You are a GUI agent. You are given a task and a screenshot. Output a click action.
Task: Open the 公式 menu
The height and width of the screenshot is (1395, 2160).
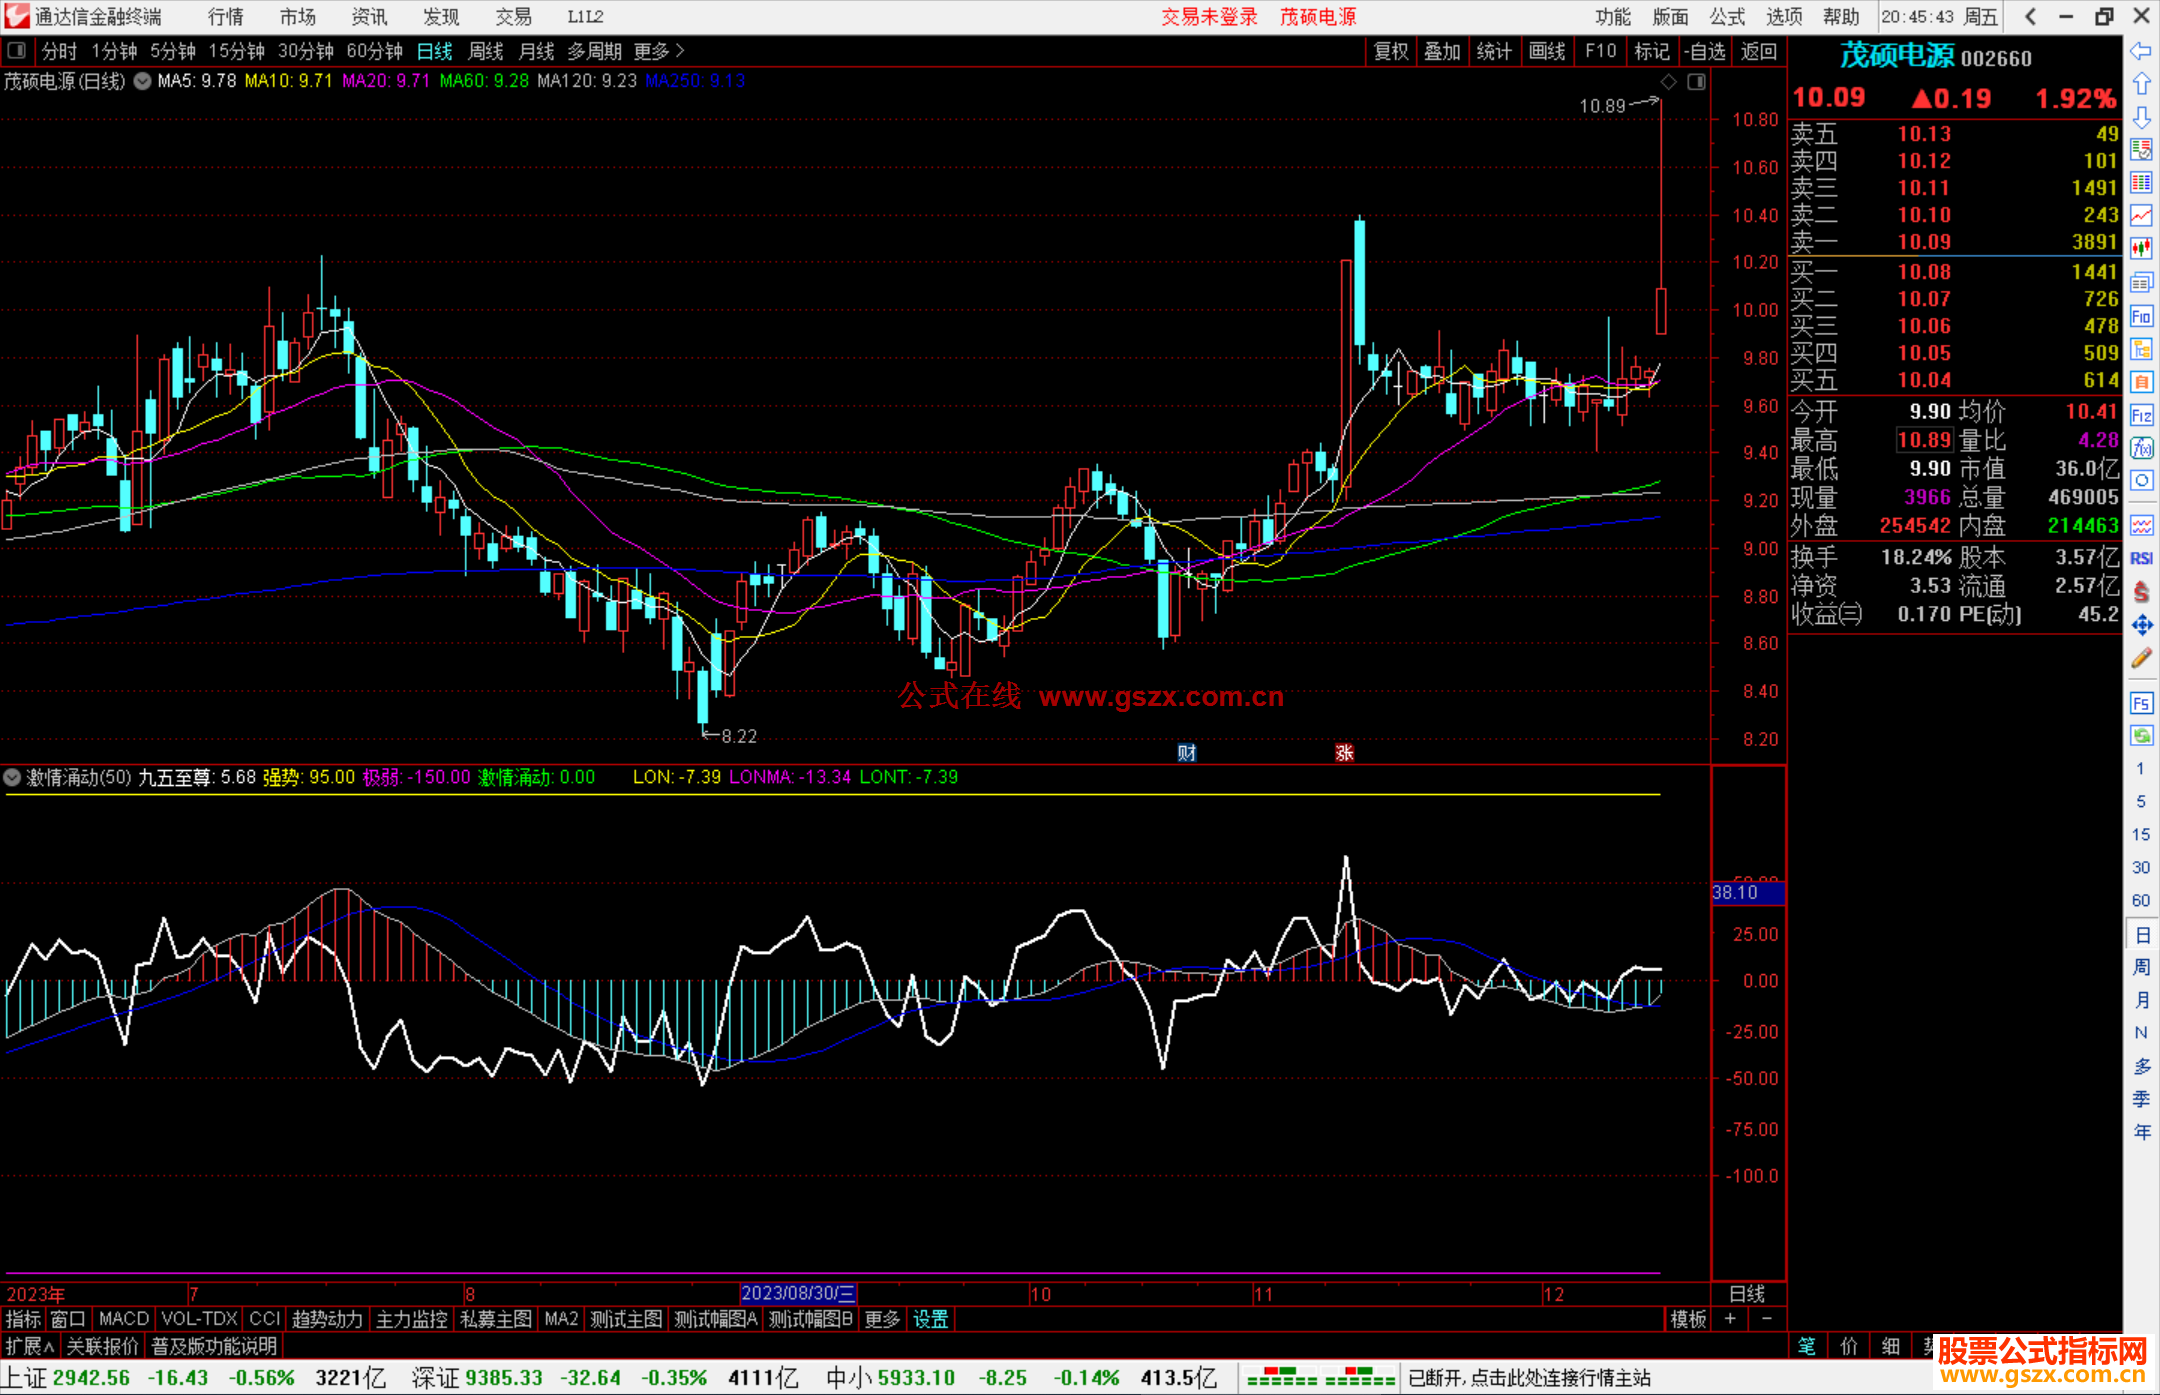point(1727,17)
